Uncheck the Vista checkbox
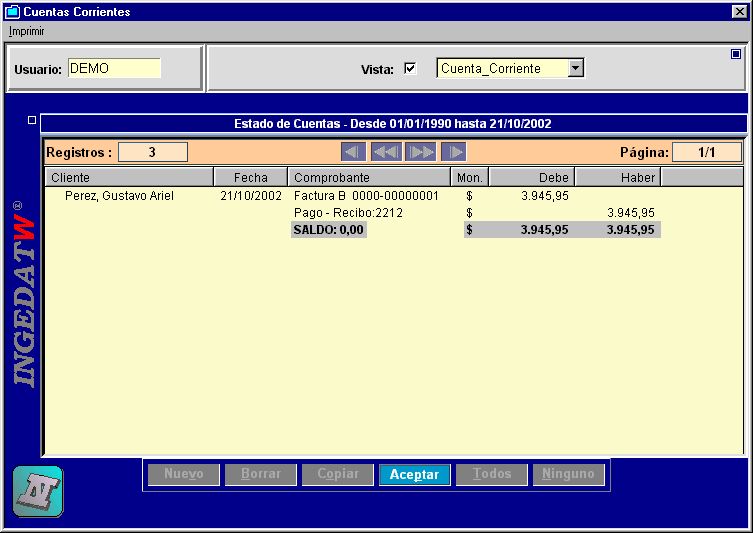This screenshot has height=533, width=753. 410,68
